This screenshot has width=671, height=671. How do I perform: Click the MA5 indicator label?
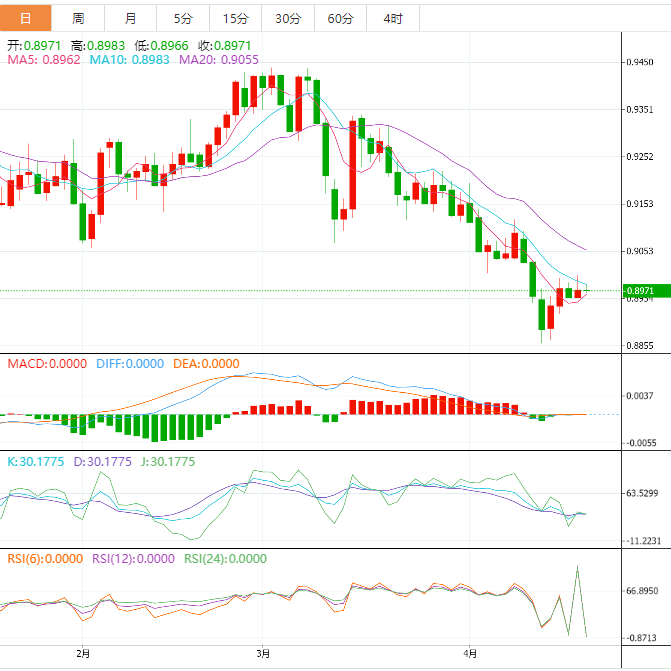pos(44,60)
